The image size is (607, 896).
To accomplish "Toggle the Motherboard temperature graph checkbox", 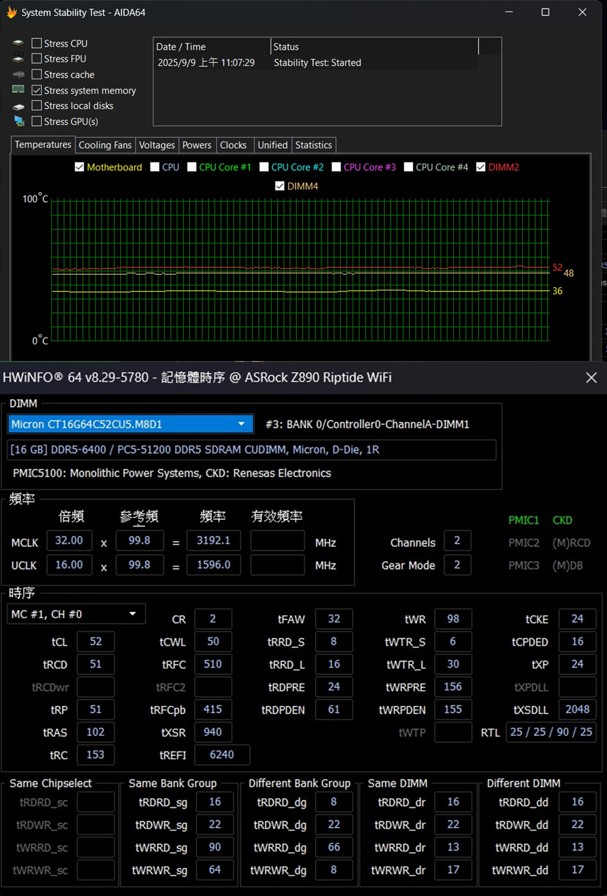I will (79, 167).
